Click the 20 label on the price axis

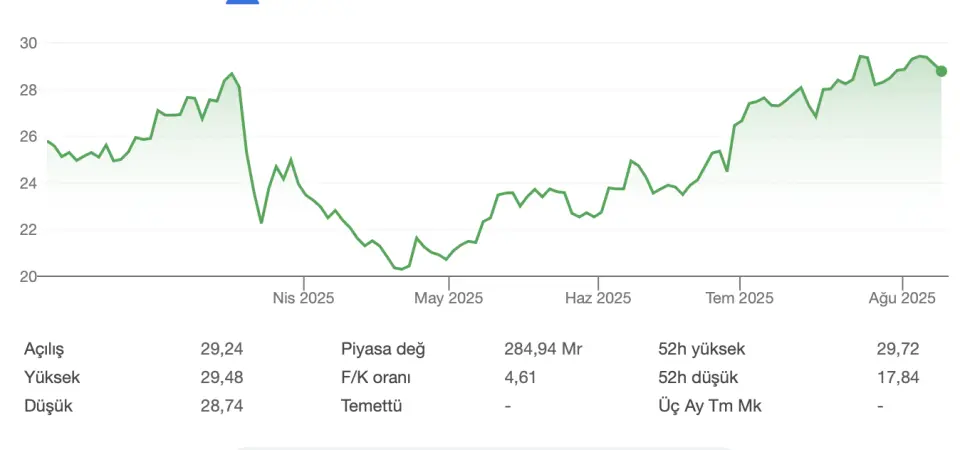coord(31,276)
